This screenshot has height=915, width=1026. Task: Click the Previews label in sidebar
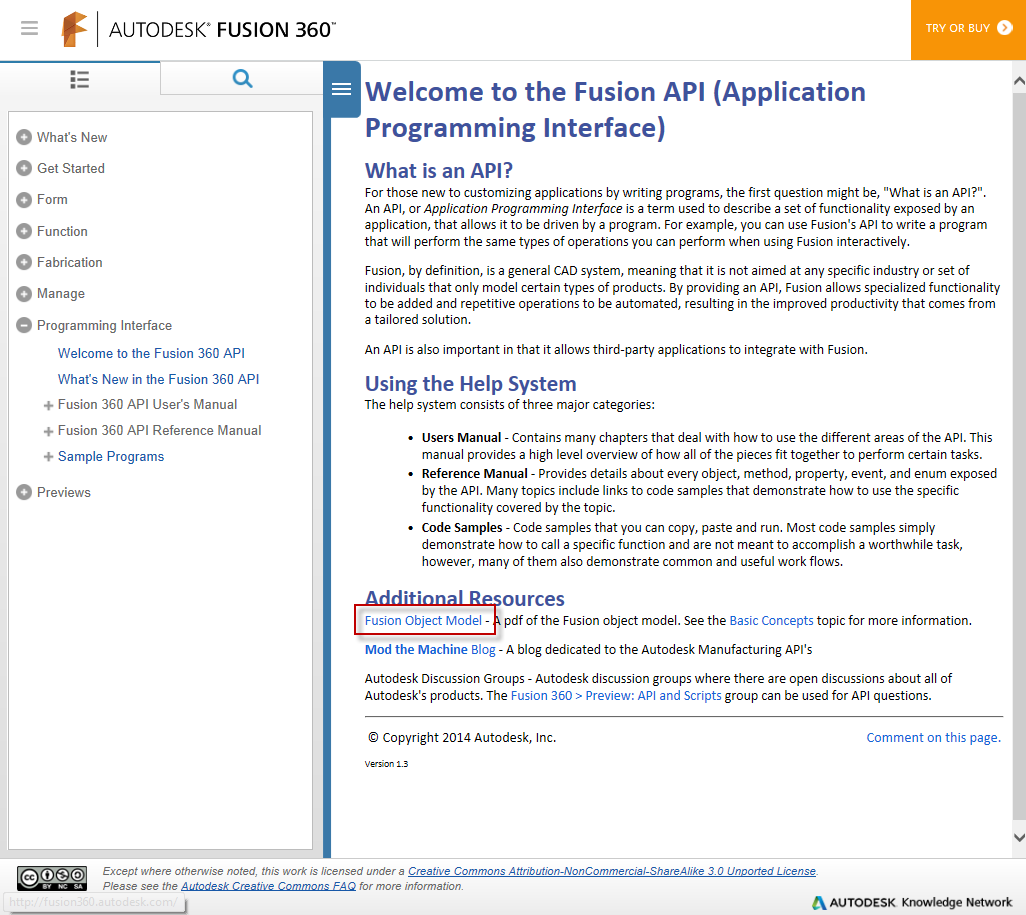tap(63, 492)
